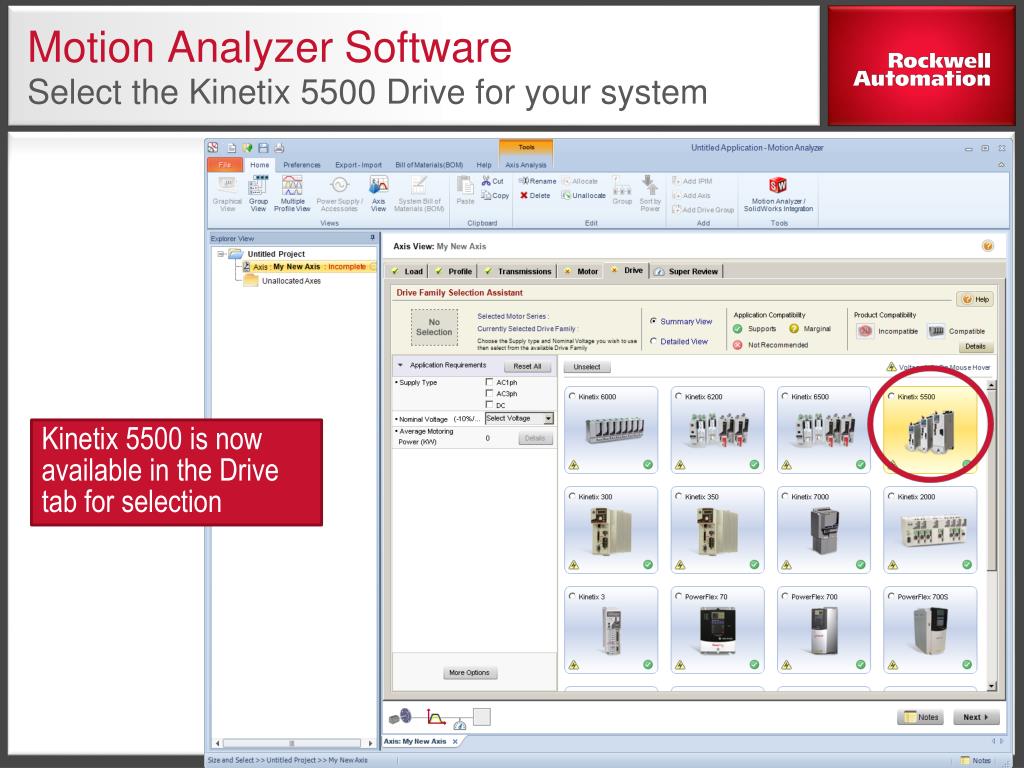The width and height of the screenshot is (1024, 768).
Task: Open the File menu tab
Action: (225, 165)
